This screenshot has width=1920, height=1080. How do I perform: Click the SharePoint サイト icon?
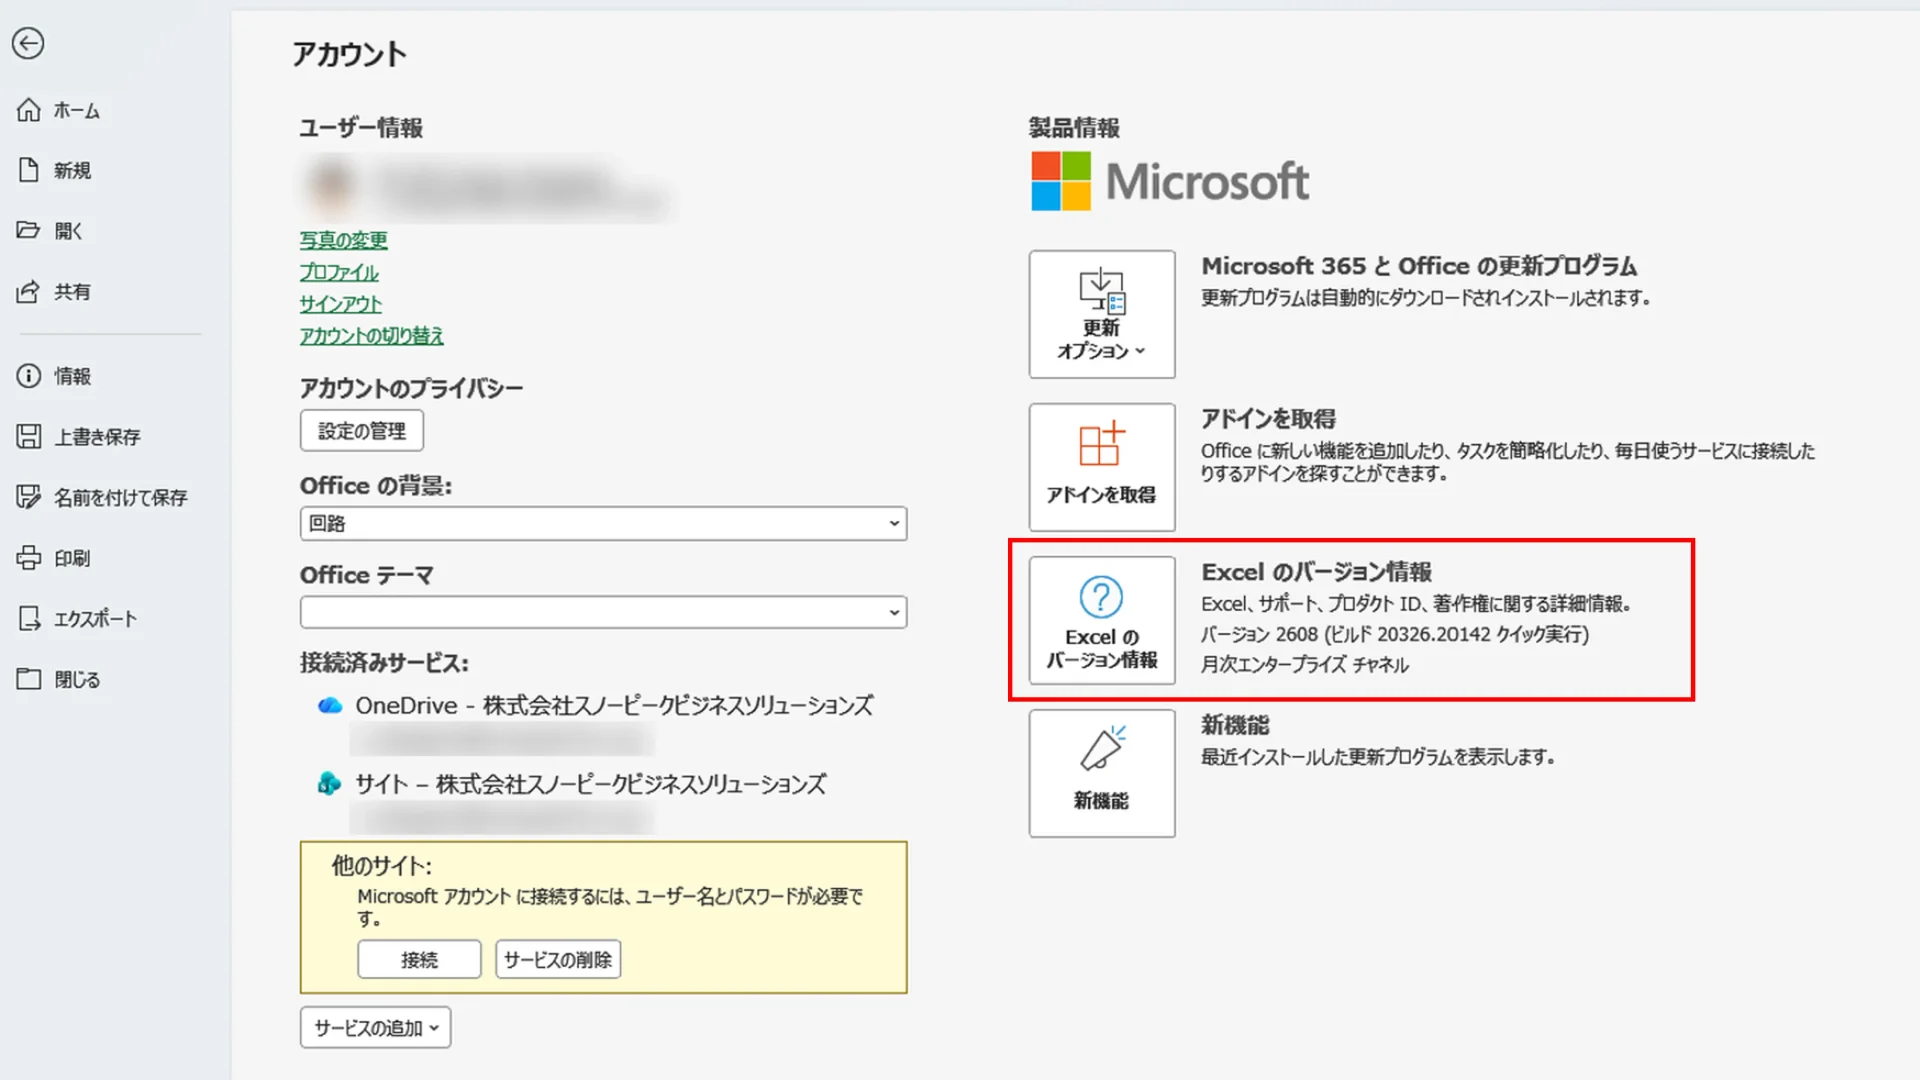pos(329,784)
